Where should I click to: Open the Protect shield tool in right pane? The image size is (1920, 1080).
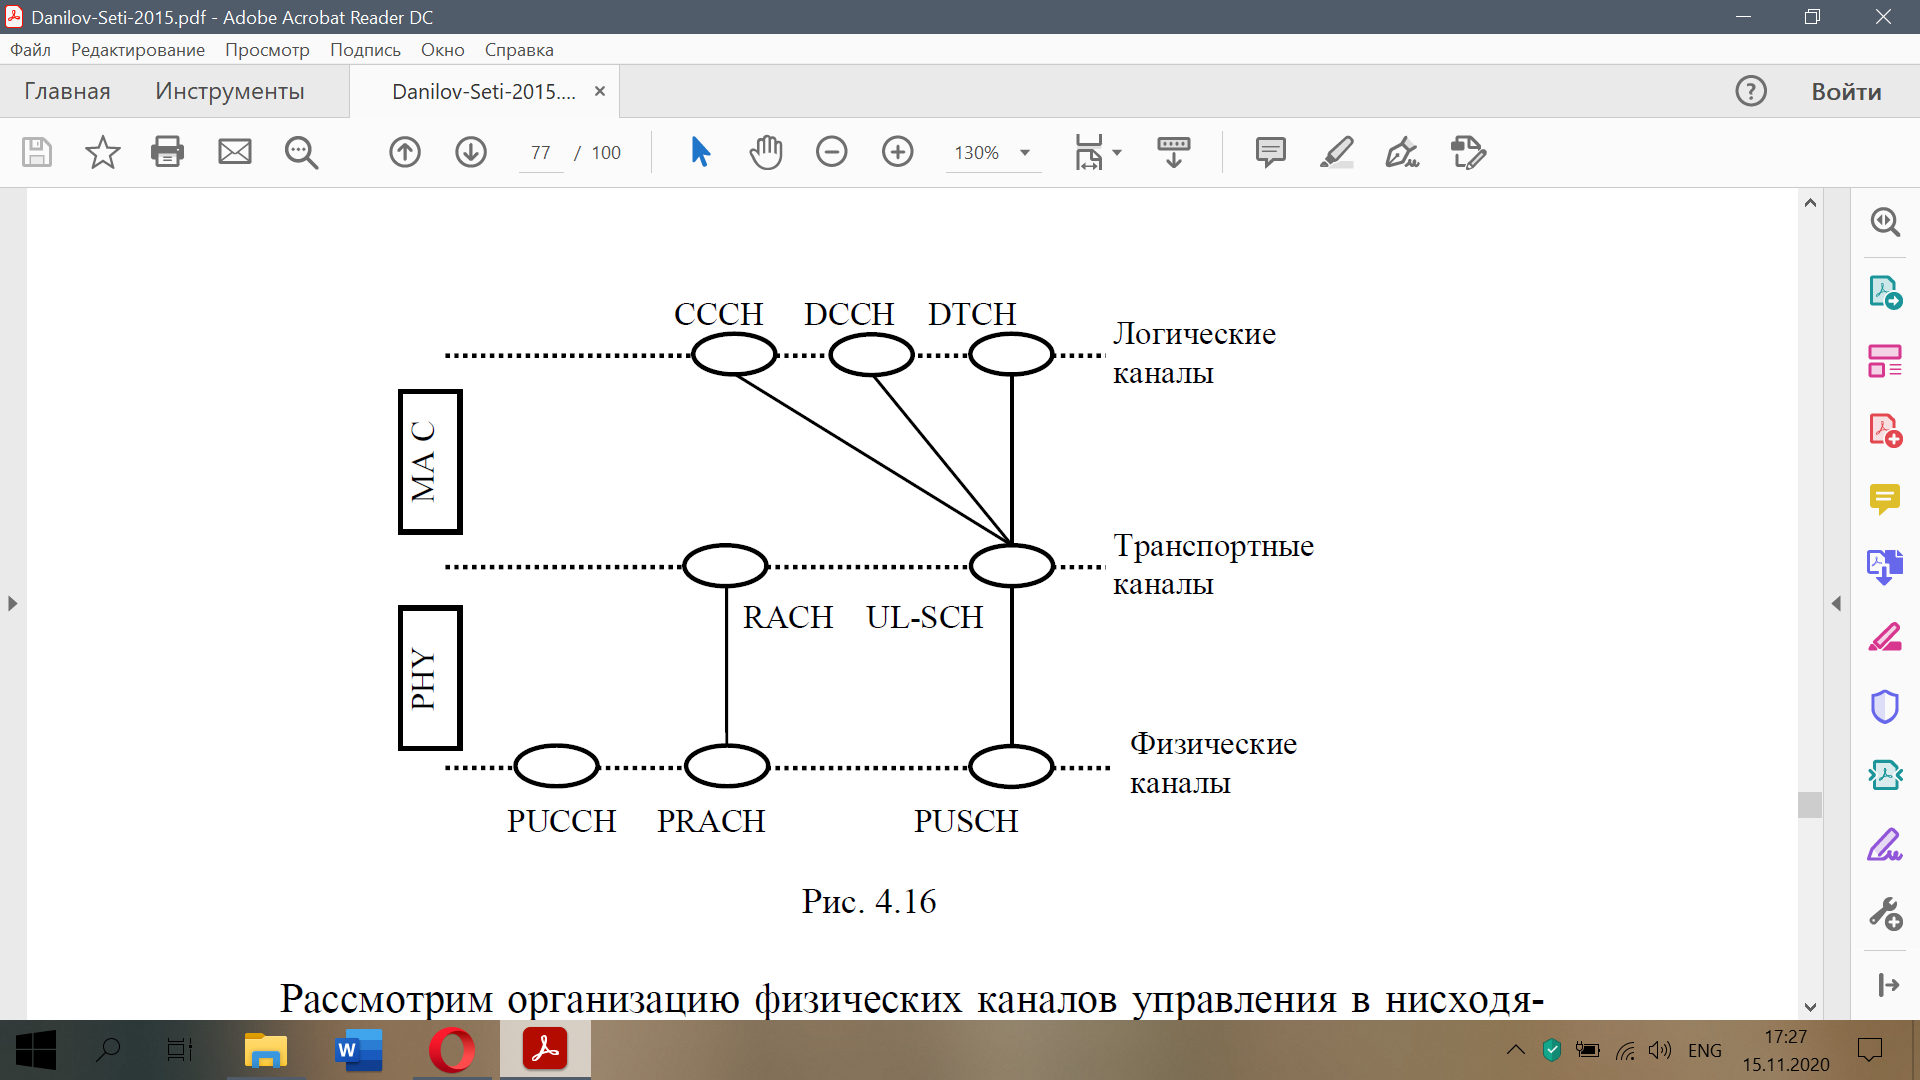(1885, 706)
